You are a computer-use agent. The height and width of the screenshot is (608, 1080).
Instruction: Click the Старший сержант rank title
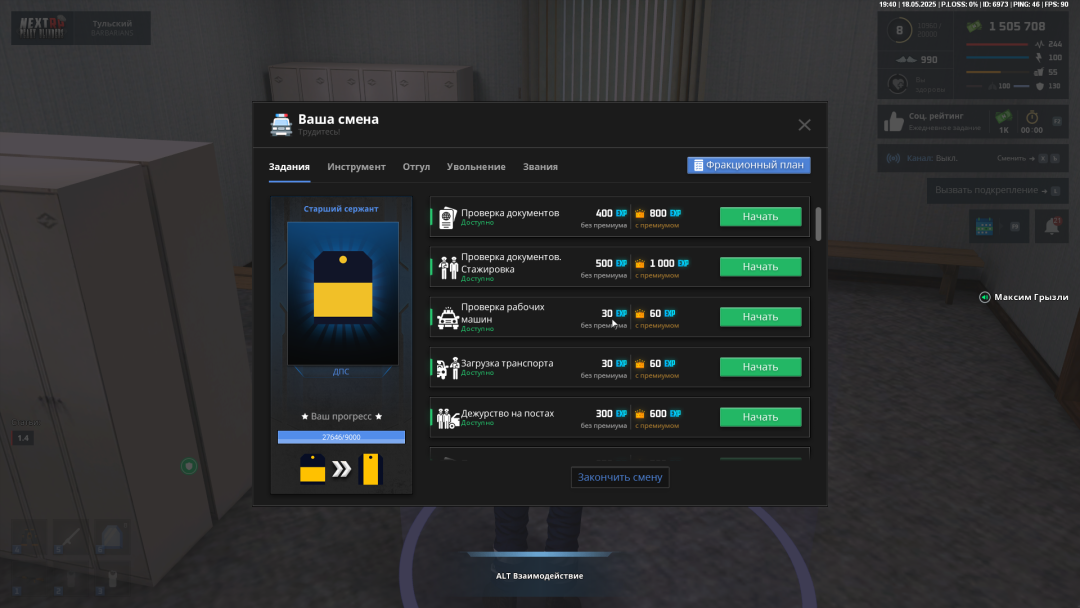(341, 209)
